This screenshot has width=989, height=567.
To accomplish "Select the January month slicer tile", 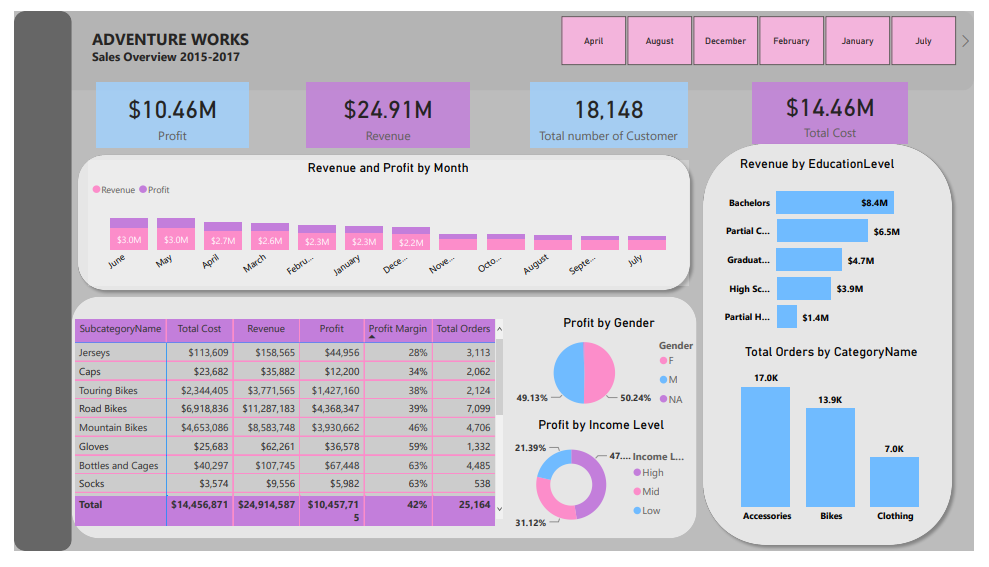I will [857, 41].
